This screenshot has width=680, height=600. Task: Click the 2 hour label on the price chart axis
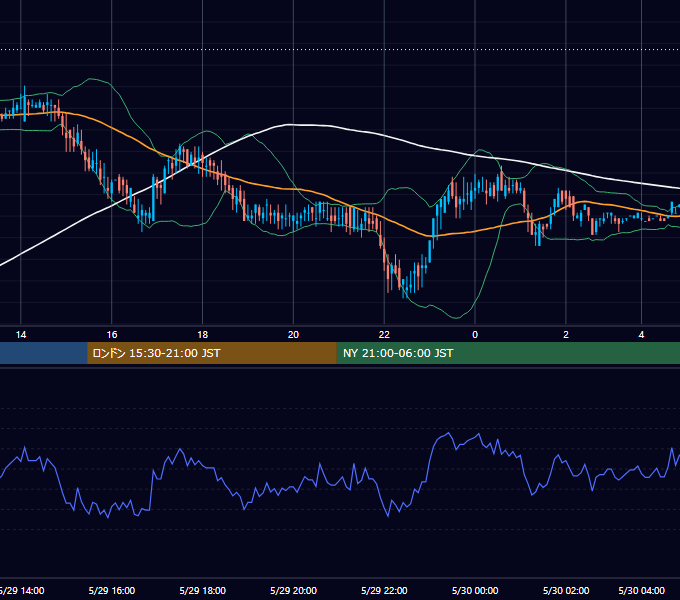tap(566, 335)
